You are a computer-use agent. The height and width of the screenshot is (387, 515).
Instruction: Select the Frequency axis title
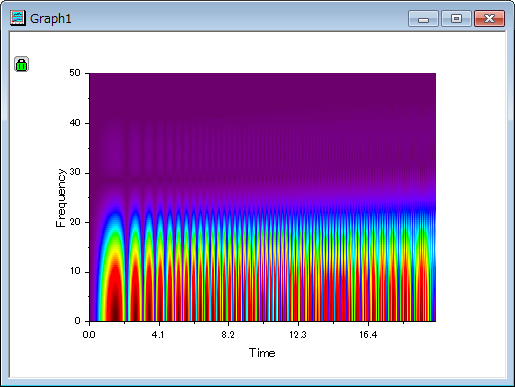point(61,198)
